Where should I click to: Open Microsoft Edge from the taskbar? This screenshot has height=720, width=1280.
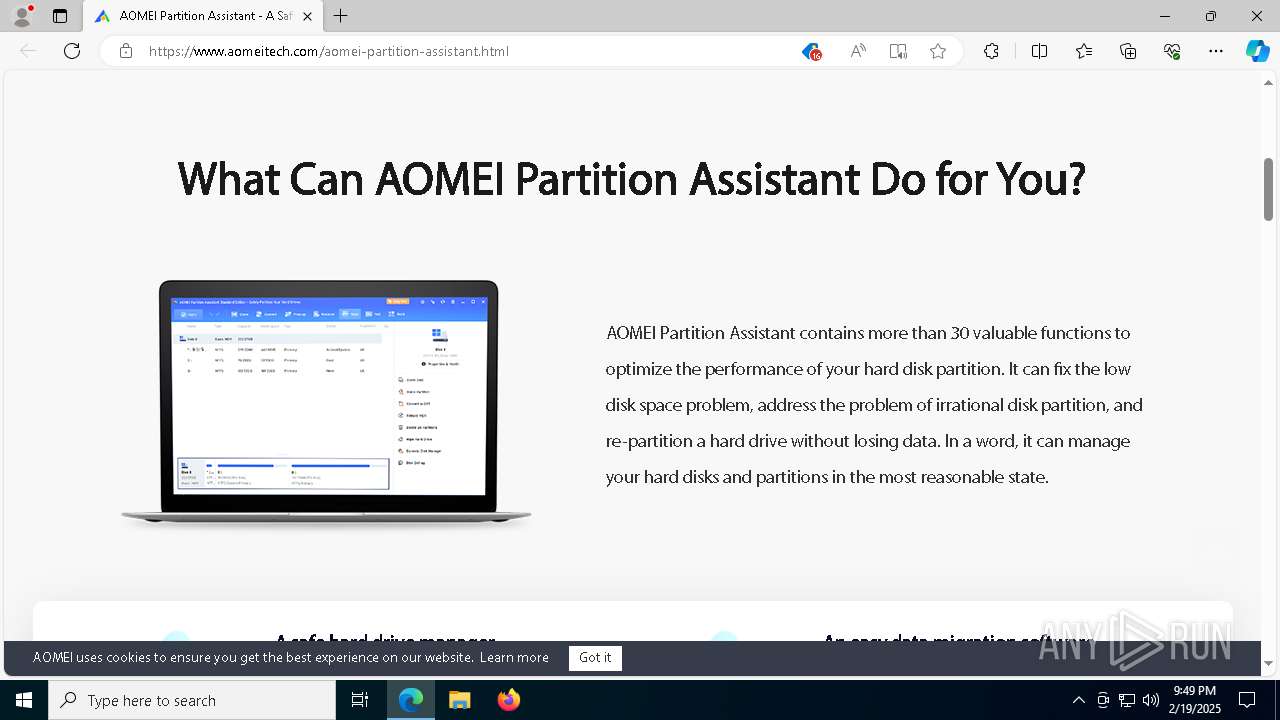click(x=411, y=700)
